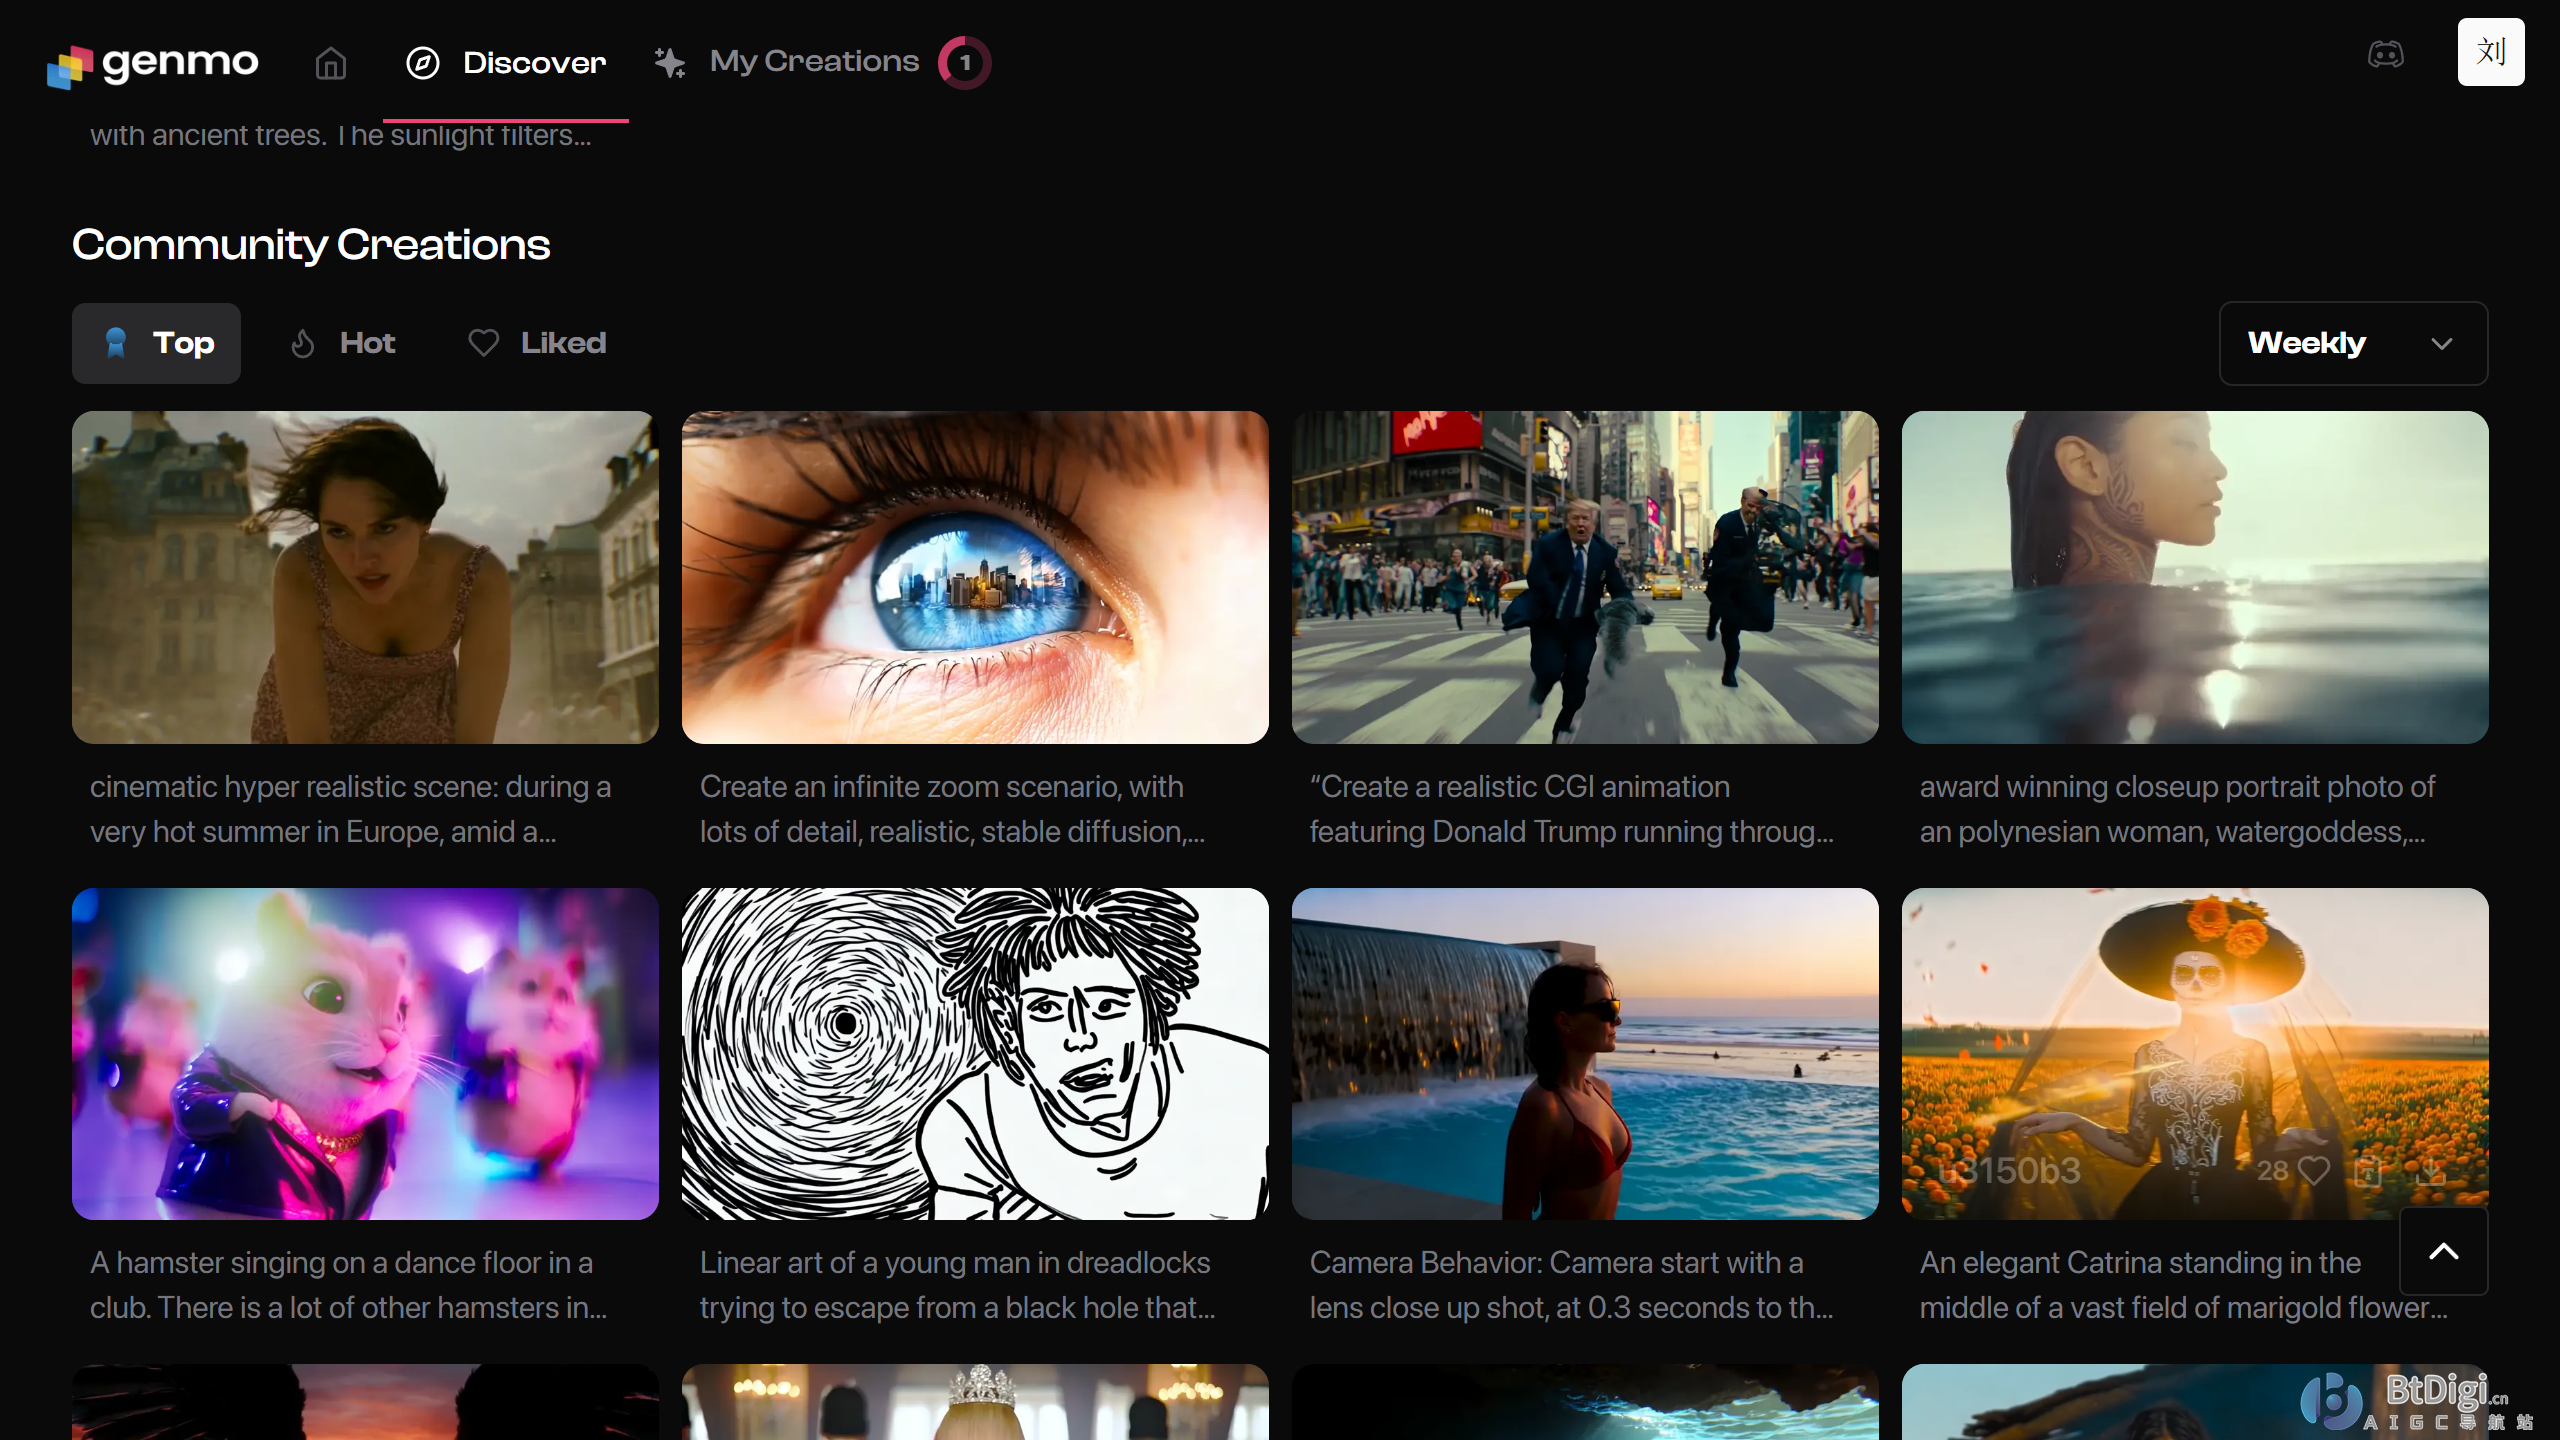Click 'award winning closeup portrait' prompt text
The height and width of the screenshot is (1440, 2560).
point(2177,809)
